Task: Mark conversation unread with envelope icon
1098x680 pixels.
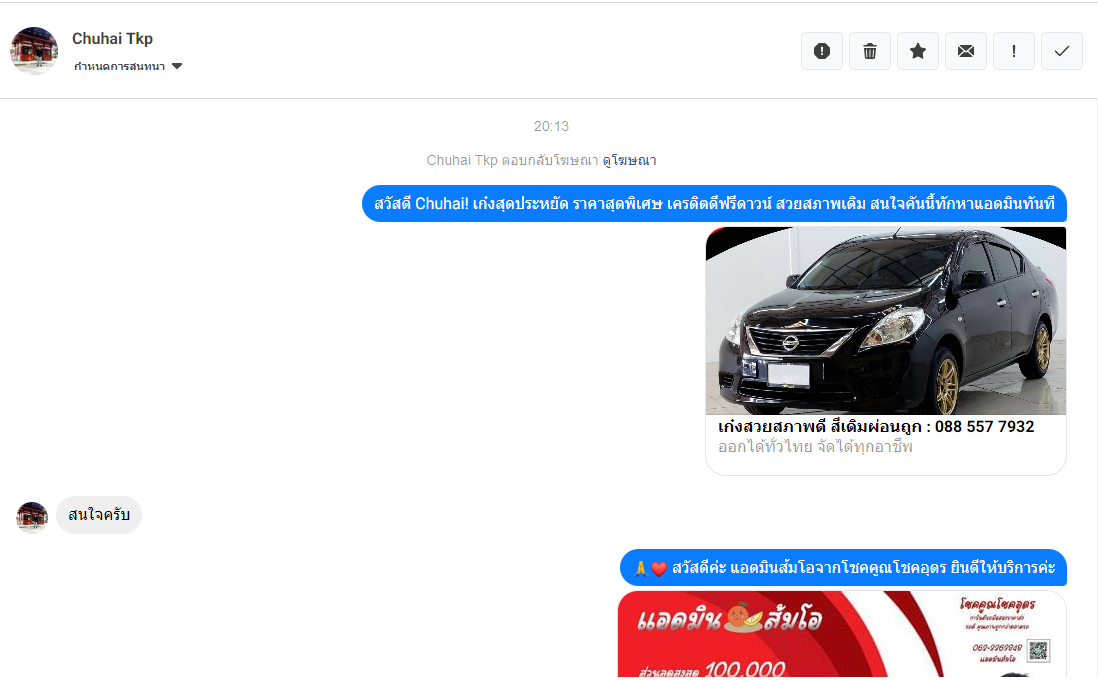Action: 966,51
